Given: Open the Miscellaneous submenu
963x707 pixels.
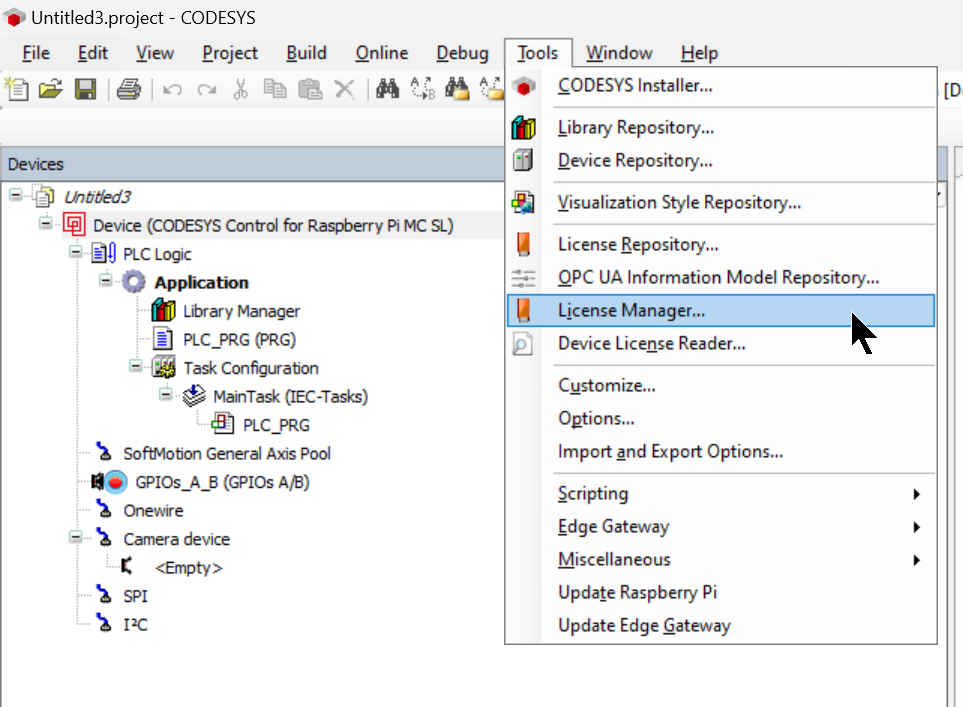Looking at the screenshot, I should point(721,560).
